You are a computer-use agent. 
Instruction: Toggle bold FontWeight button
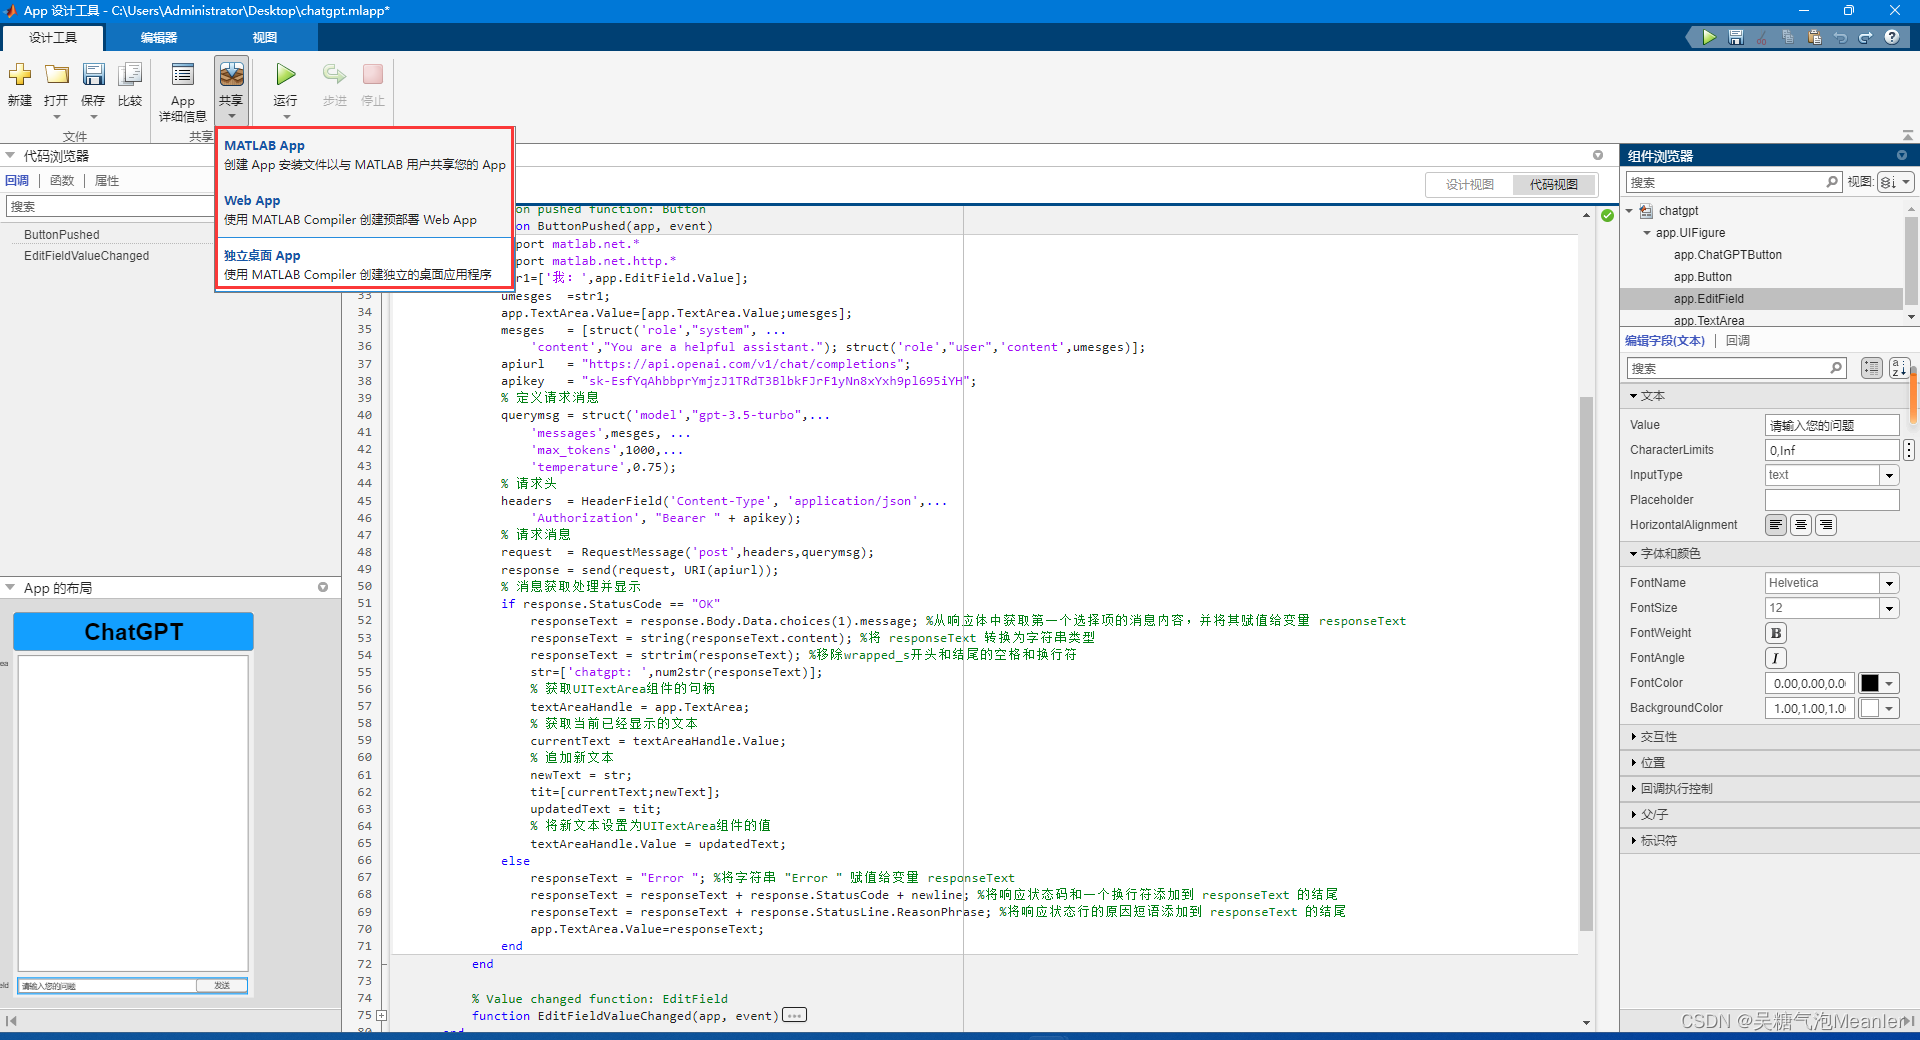click(x=1776, y=633)
